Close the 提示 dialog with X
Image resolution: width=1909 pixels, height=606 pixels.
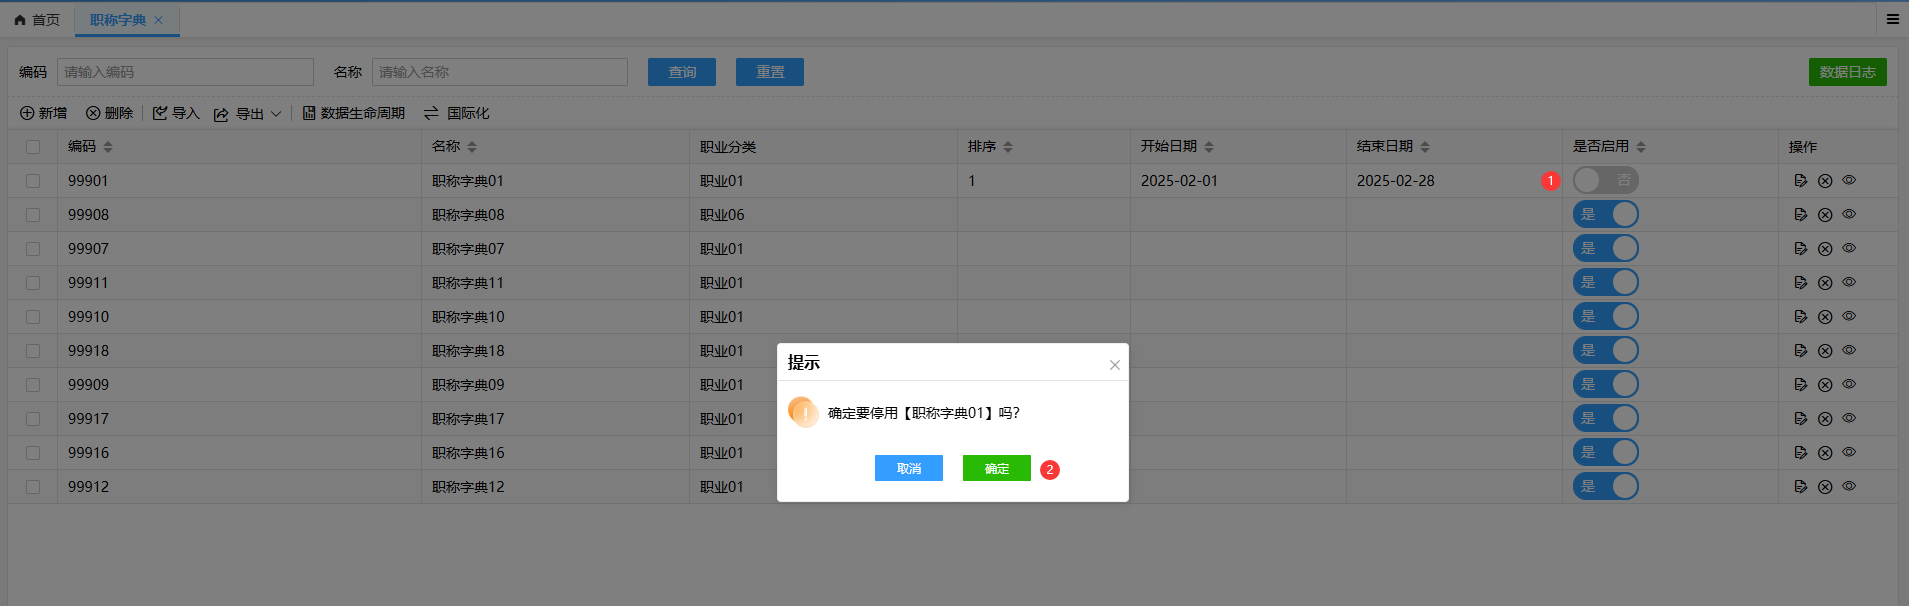click(1114, 365)
